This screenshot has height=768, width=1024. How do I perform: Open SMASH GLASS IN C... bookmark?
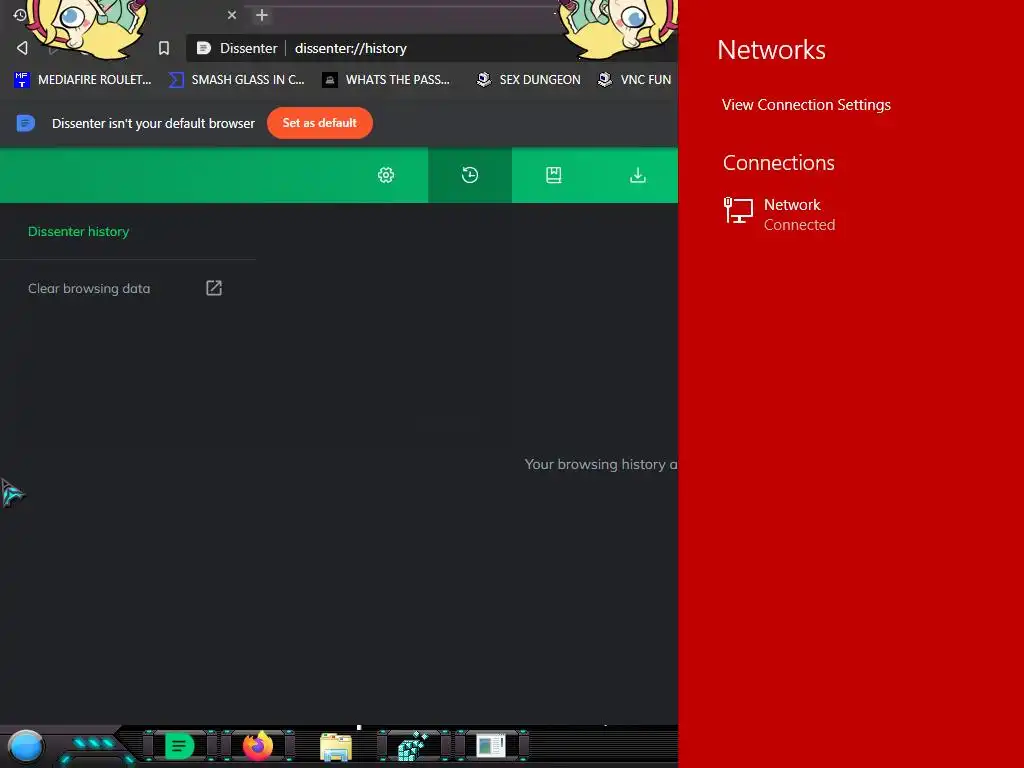[236, 80]
